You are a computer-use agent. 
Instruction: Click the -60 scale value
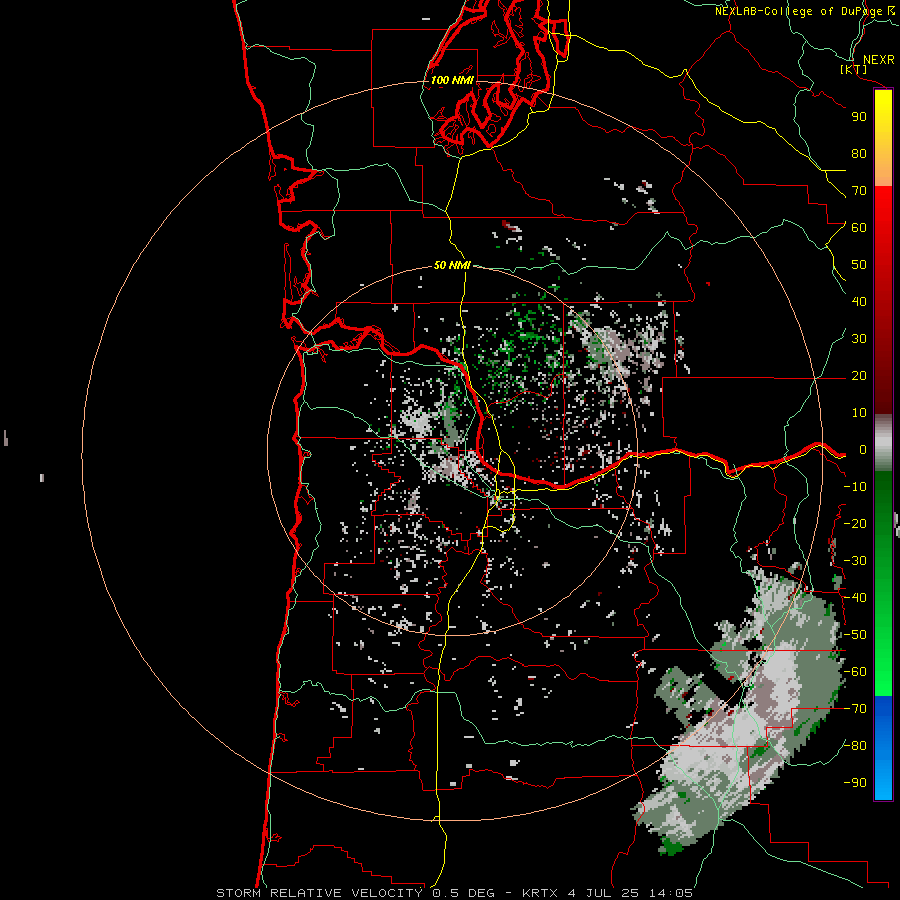tap(855, 672)
